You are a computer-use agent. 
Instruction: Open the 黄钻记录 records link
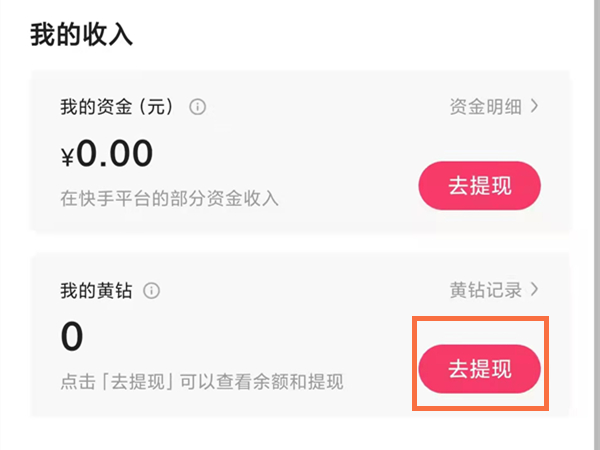click(x=484, y=291)
